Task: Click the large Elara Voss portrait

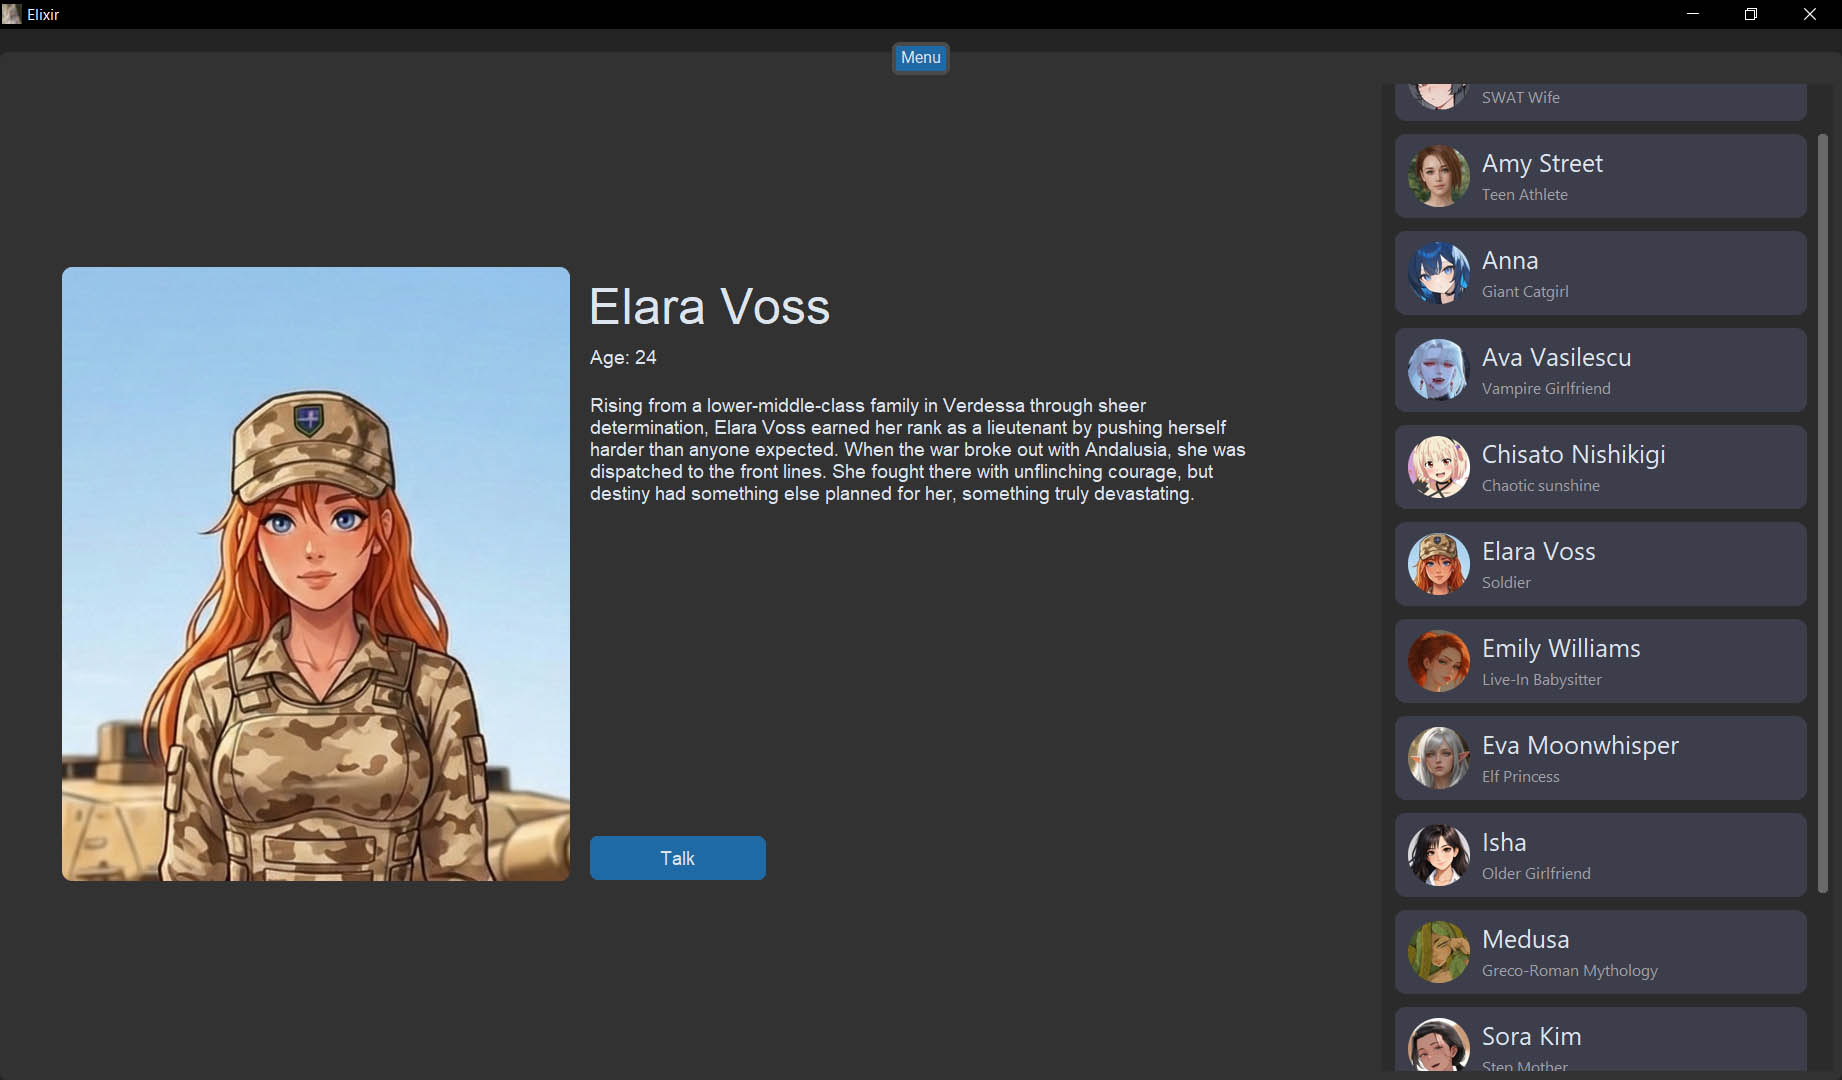Action: click(x=316, y=574)
